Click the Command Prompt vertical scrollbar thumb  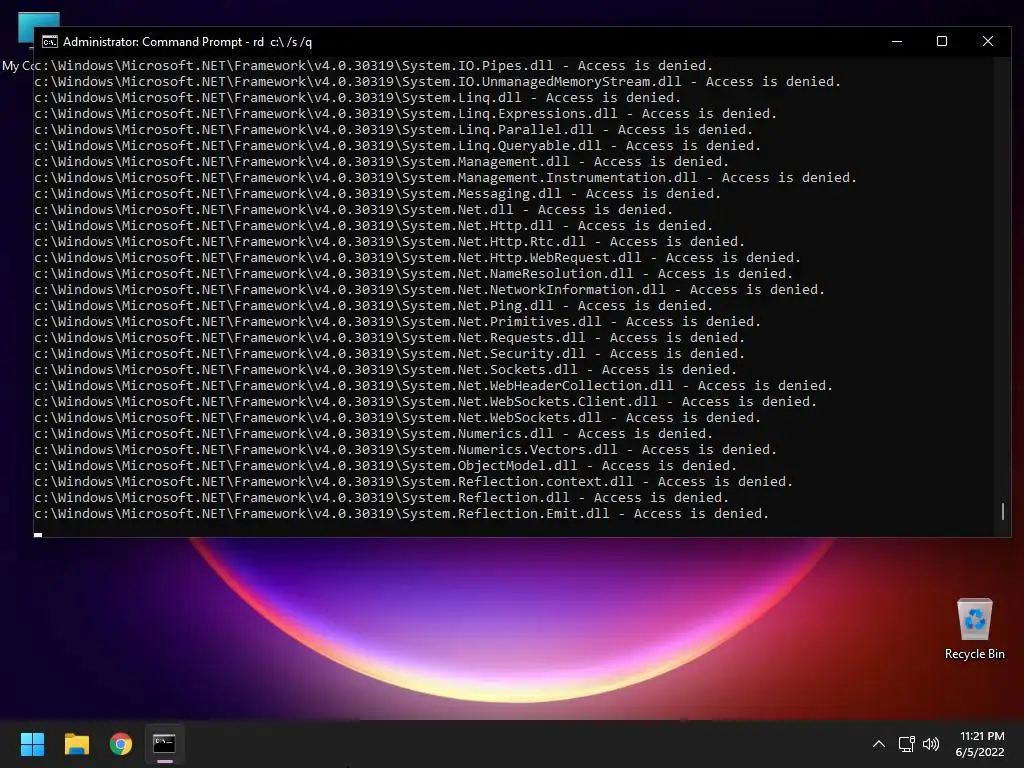(1003, 511)
